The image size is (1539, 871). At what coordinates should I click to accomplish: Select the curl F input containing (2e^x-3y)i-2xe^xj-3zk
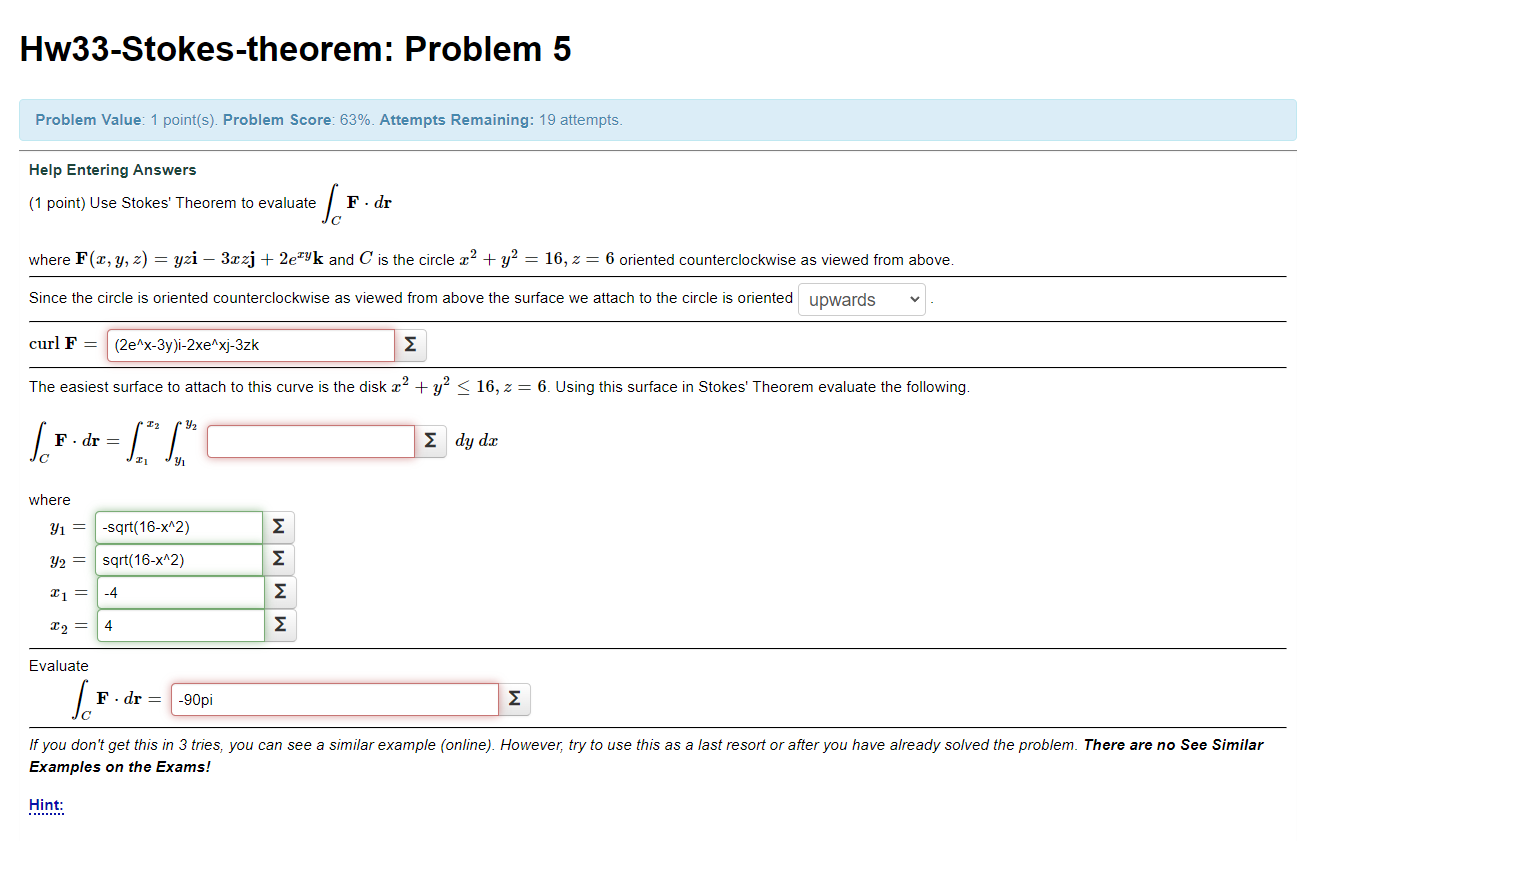click(250, 344)
